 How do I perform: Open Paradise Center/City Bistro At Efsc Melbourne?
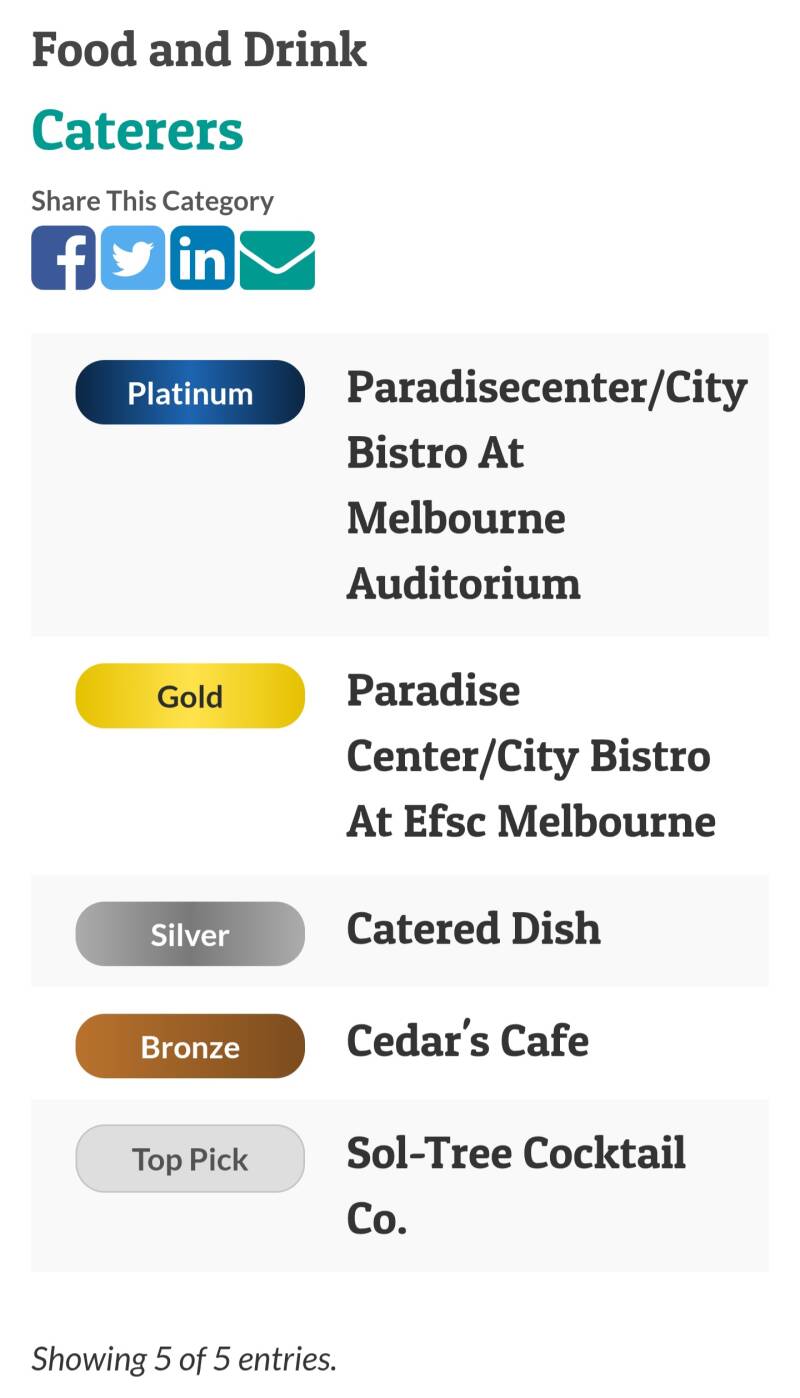coord(530,756)
